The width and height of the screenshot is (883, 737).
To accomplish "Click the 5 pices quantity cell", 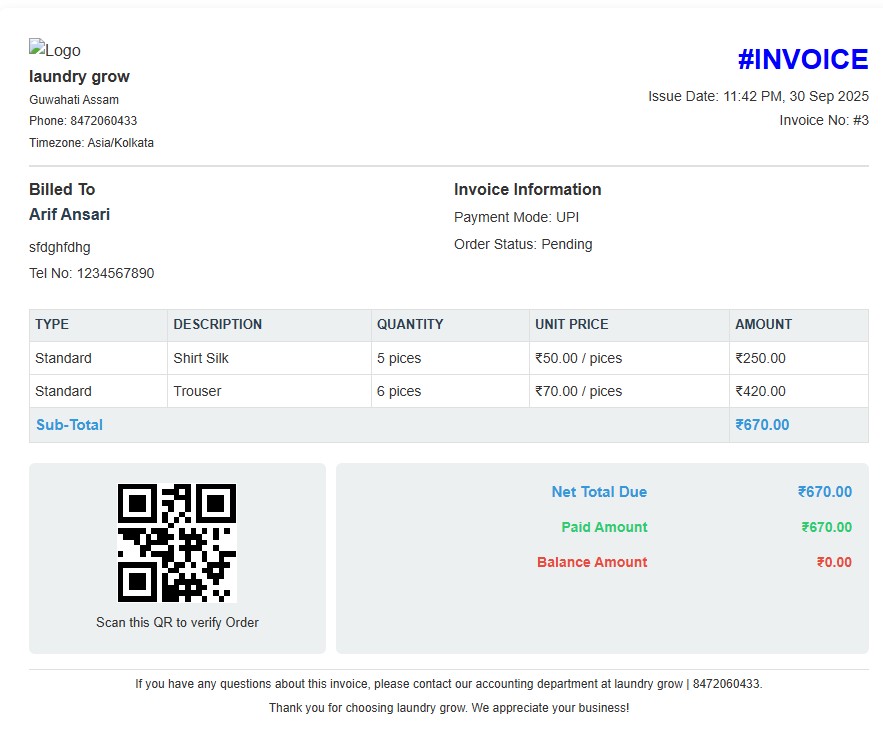I will pos(450,358).
